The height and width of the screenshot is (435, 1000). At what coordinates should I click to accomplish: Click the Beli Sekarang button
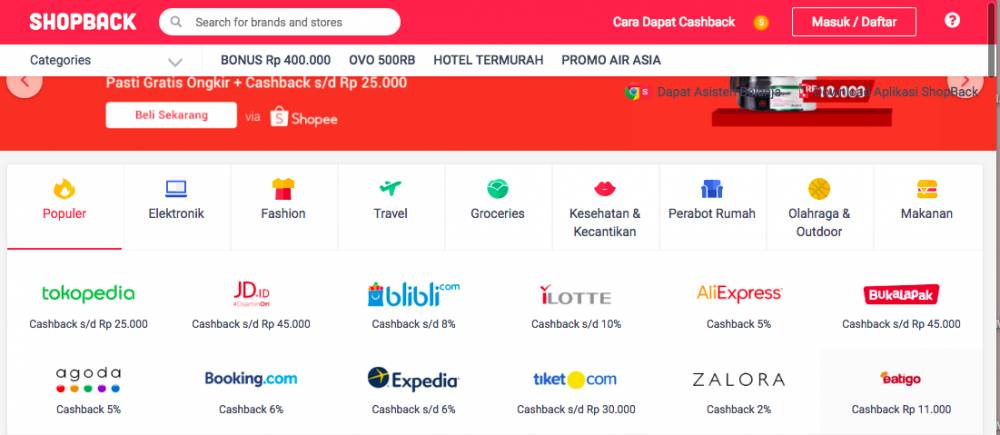(171, 115)
